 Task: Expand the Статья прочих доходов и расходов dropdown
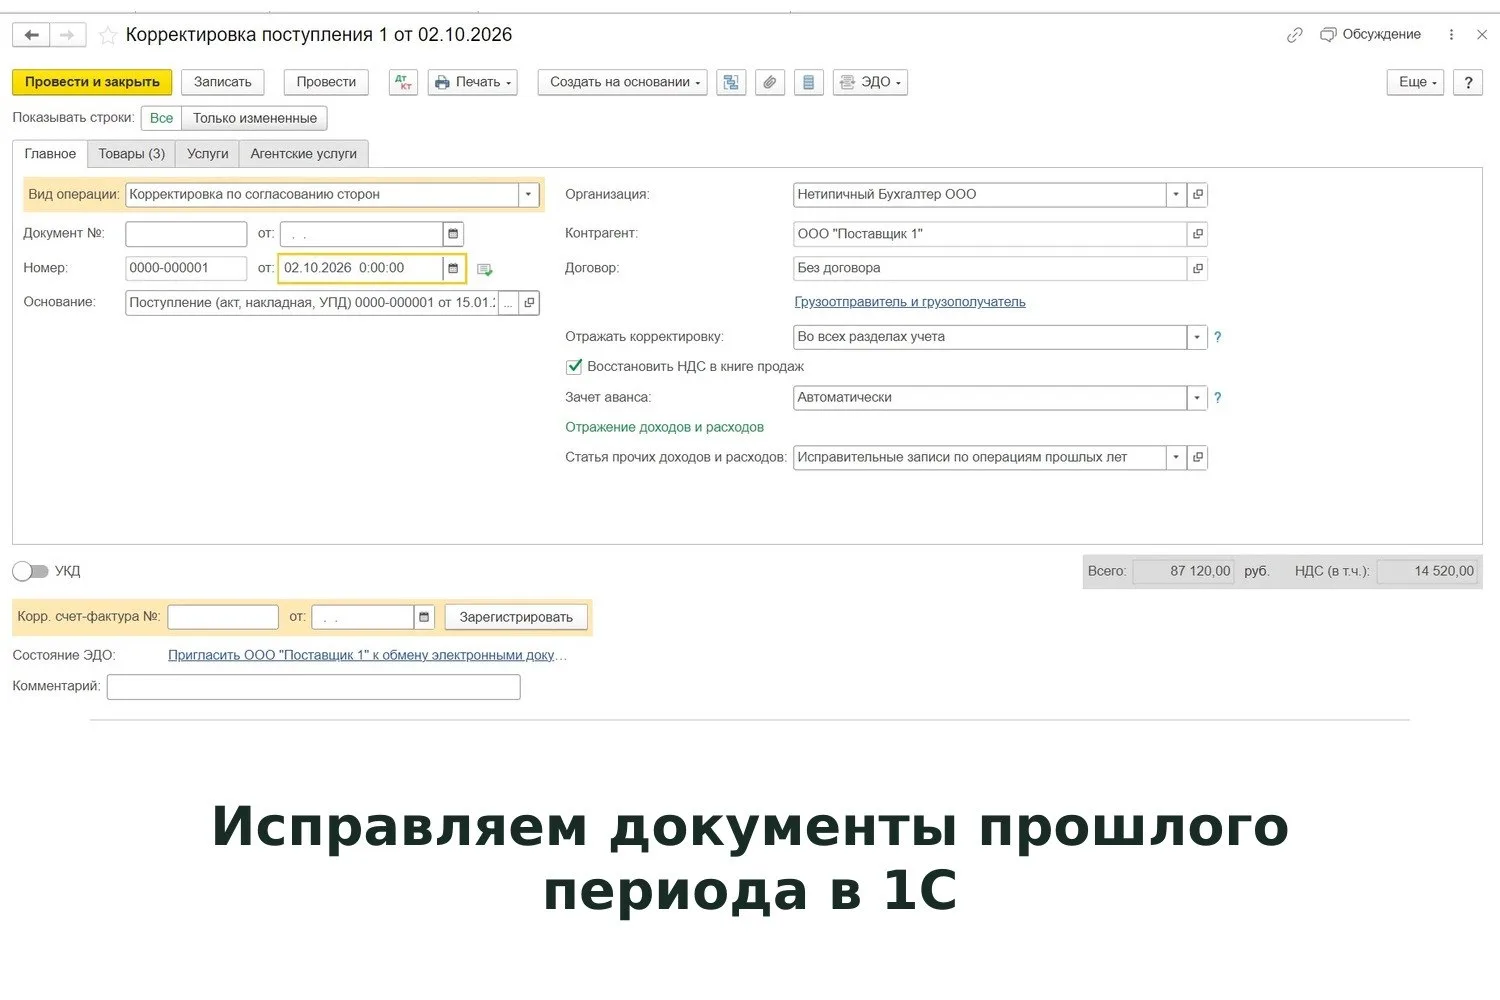[1176, 457]
